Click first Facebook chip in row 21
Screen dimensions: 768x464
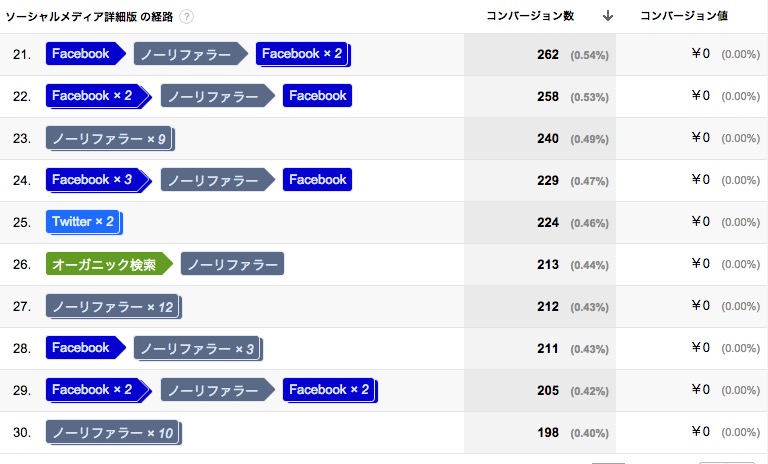click(86, 54)
